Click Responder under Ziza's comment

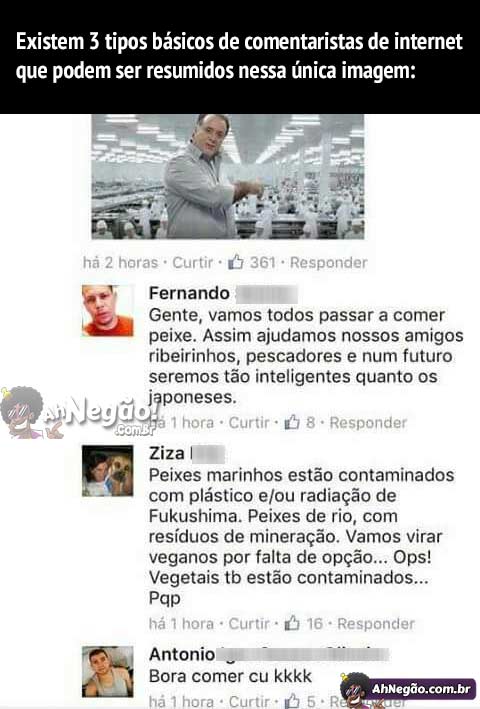tap(376, 624)
